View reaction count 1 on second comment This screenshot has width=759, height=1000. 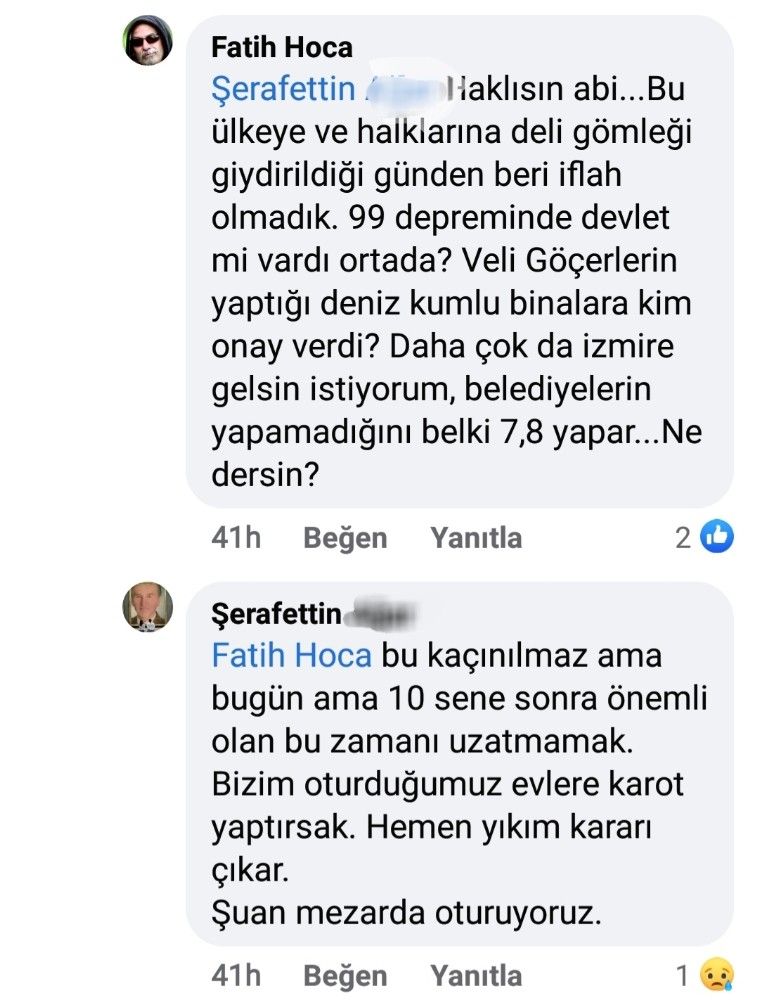[683, 975]
